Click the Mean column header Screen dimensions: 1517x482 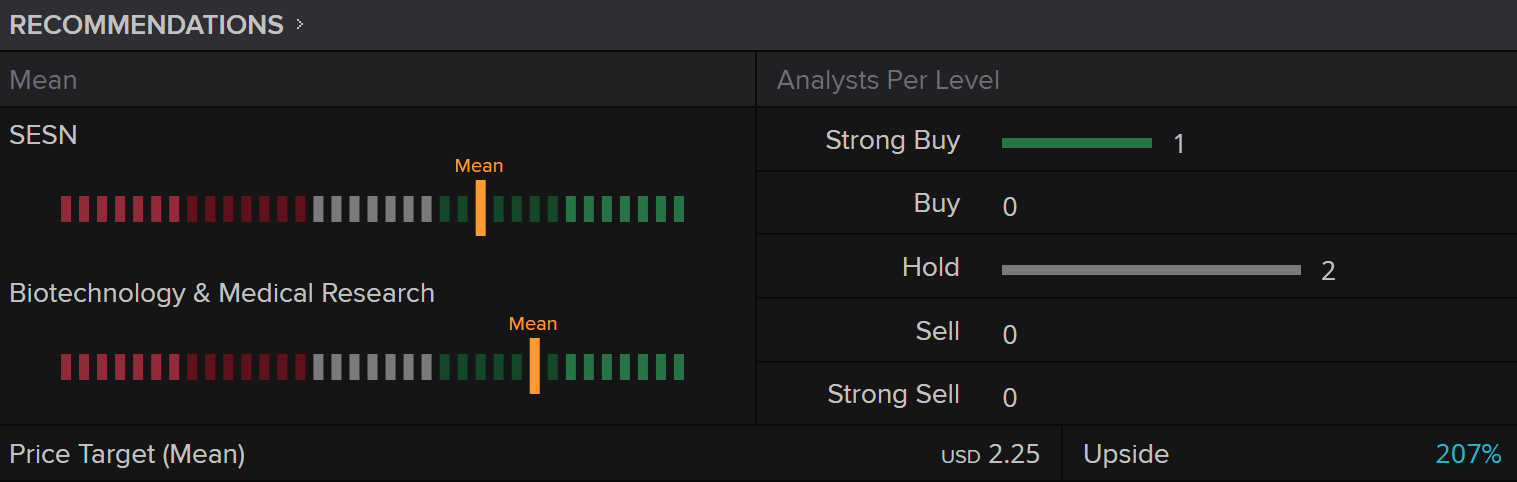(x=43, y=80)
